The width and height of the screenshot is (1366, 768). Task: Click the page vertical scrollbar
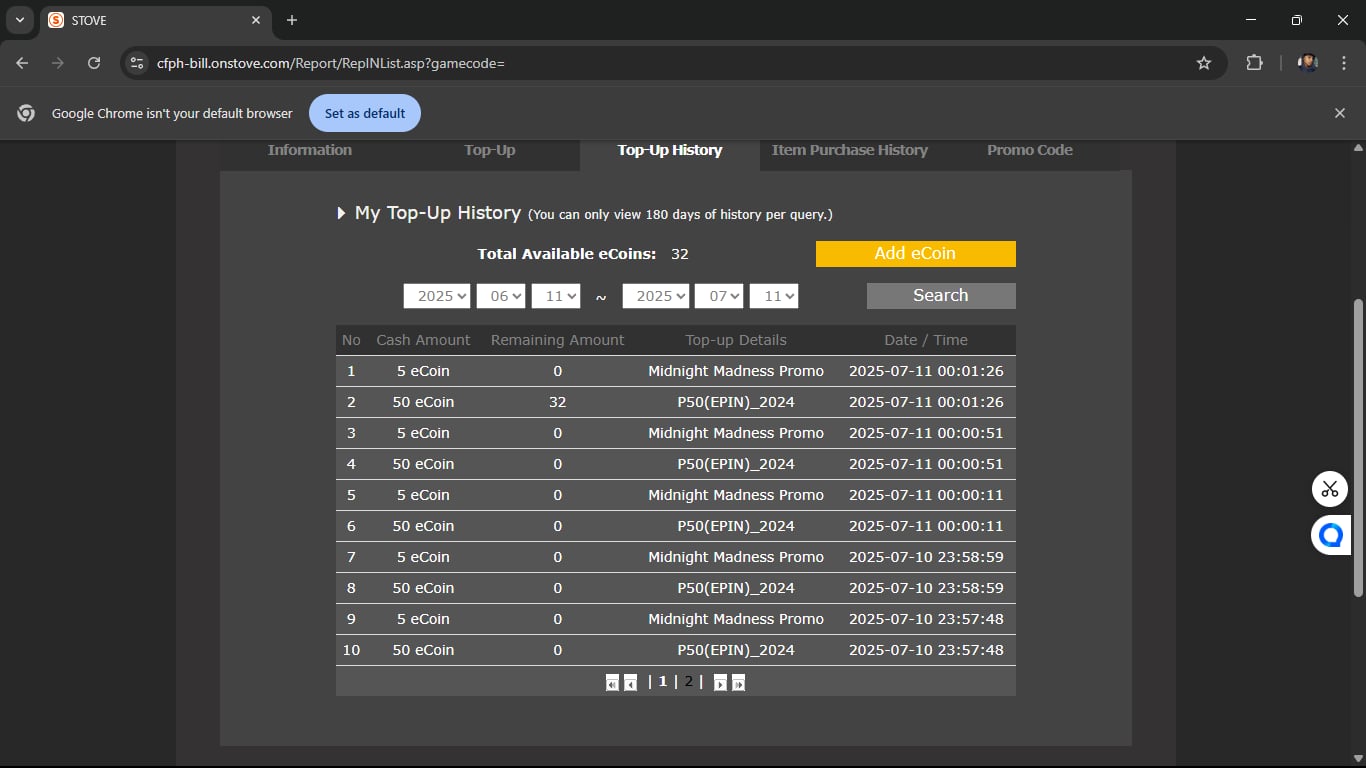tap(1357, 450)
